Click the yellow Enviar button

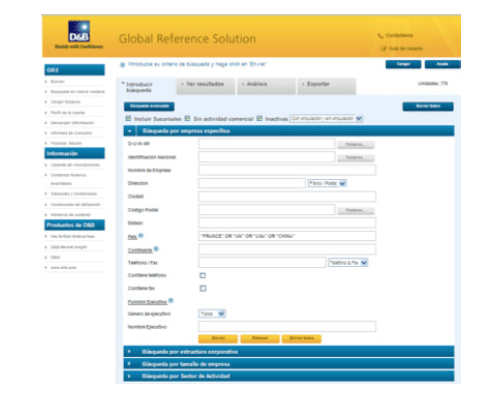pos(218,338)
